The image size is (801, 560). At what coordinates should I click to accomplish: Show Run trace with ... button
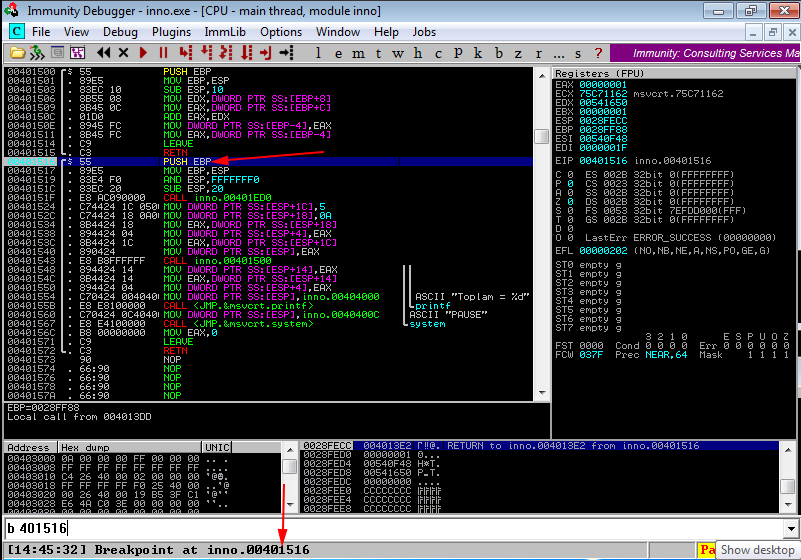[x=559, y=54]
